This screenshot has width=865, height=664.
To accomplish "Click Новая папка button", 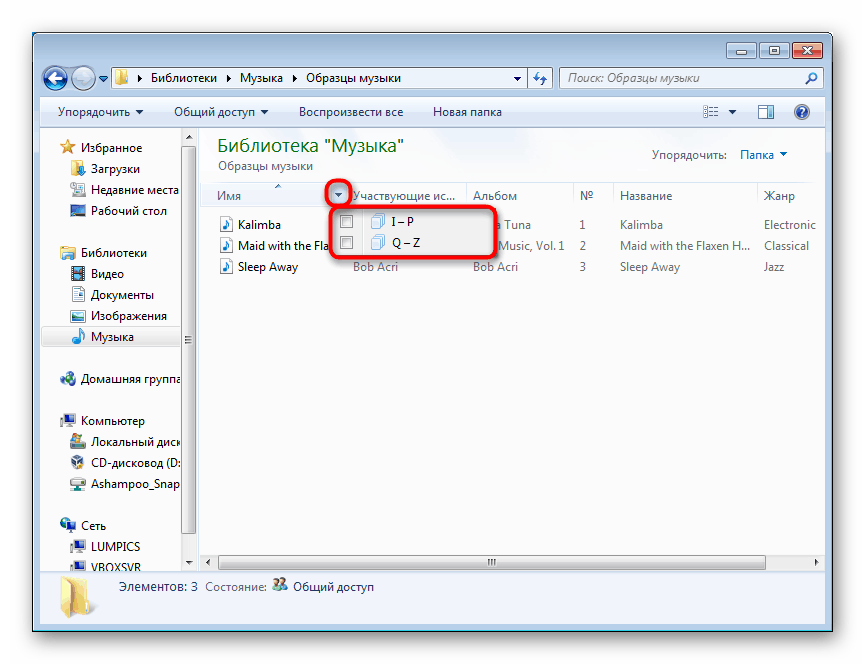I will coord(467,112).
